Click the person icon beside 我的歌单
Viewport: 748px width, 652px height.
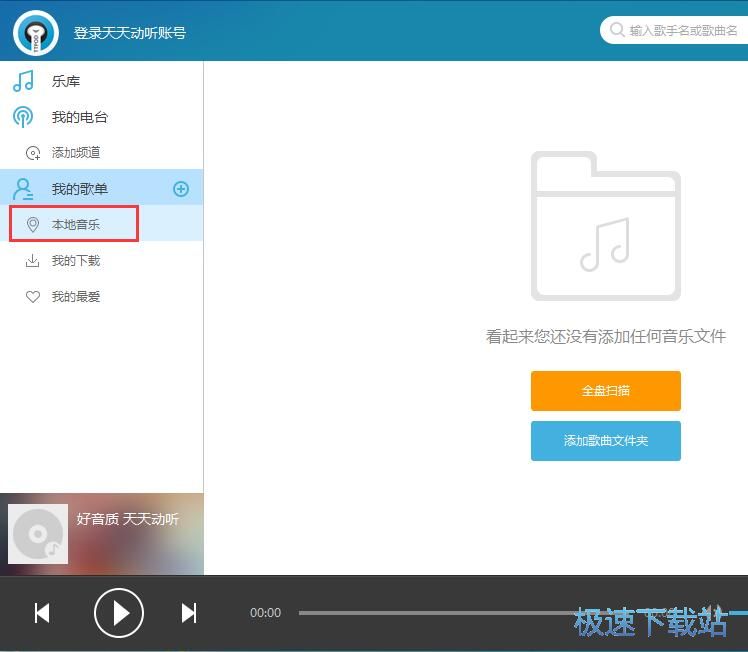click(23, 189)
